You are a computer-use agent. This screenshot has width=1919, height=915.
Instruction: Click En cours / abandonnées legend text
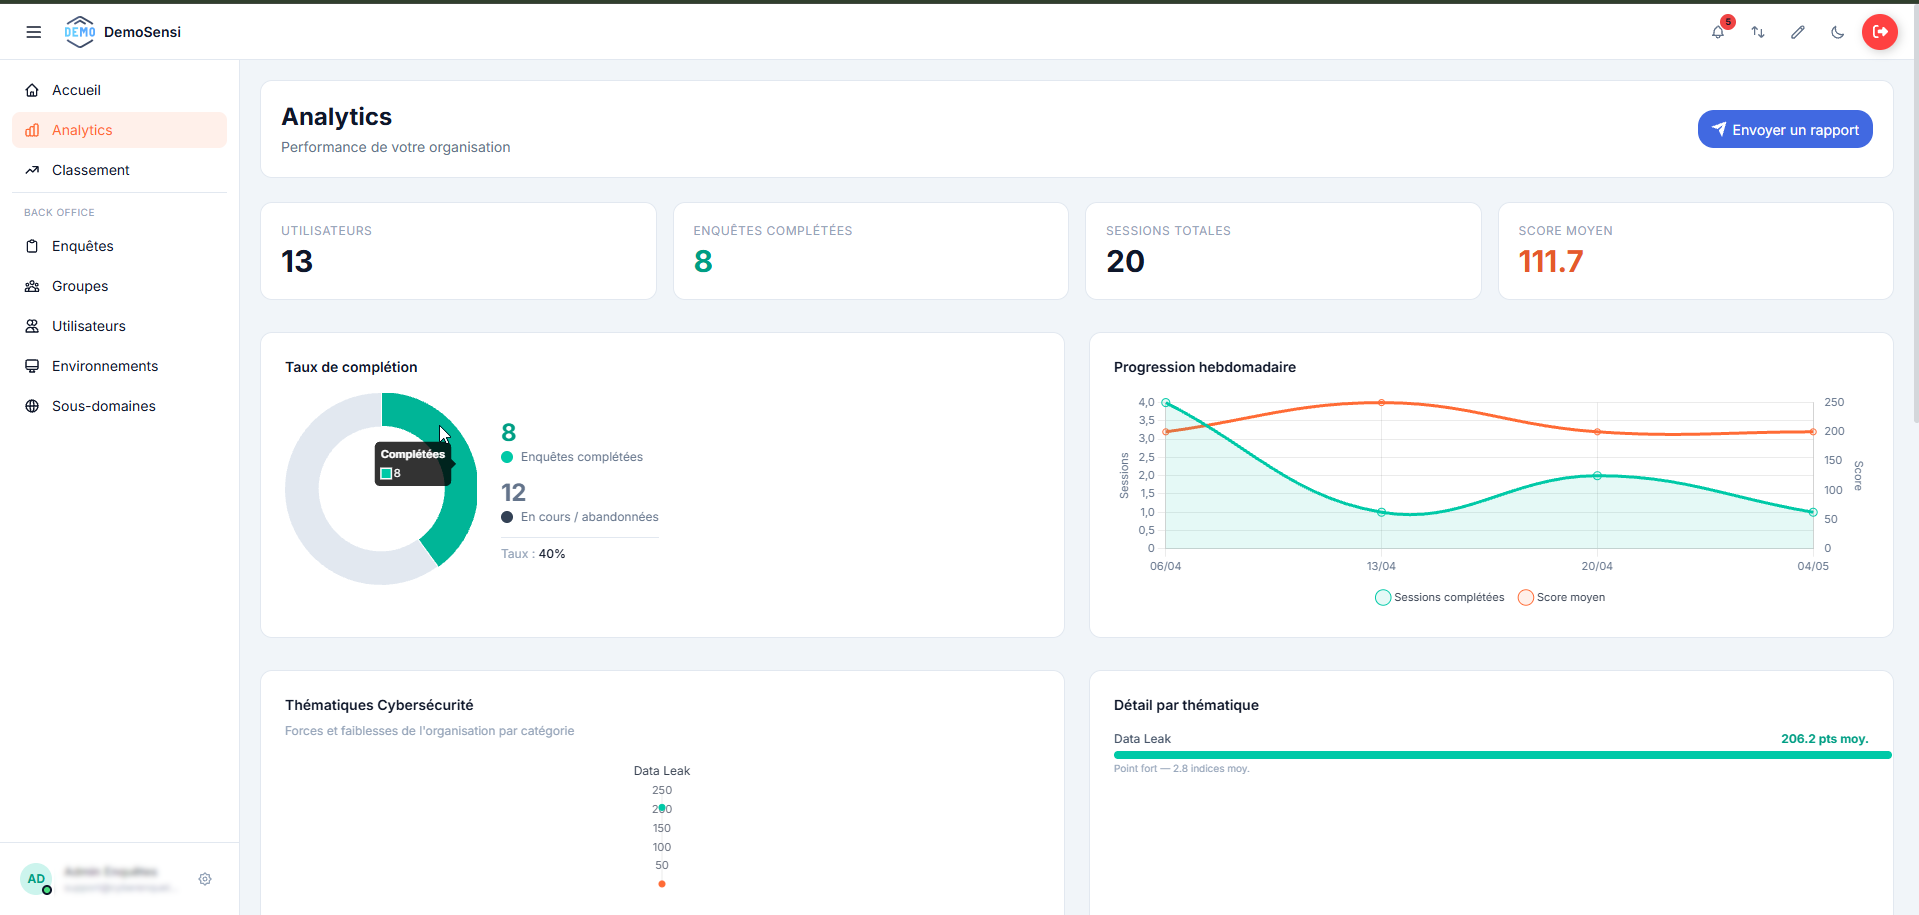[x=590, y=517]
